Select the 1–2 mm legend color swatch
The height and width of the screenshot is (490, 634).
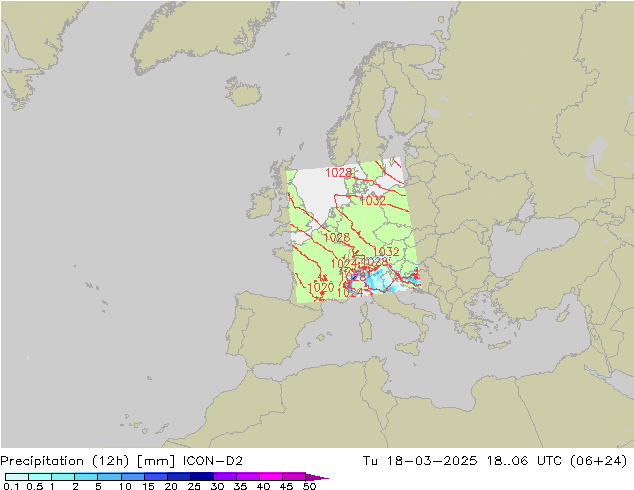click(x=63, y=477)
